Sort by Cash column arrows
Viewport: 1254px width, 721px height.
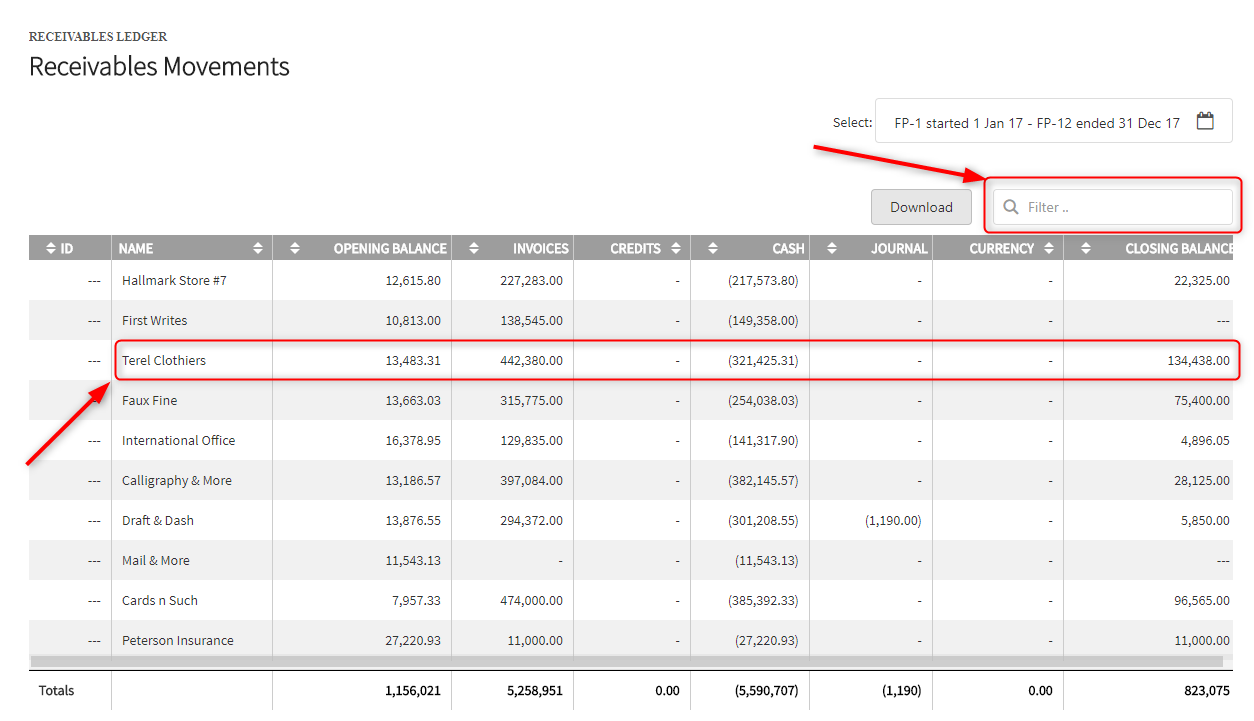point(712,248)
